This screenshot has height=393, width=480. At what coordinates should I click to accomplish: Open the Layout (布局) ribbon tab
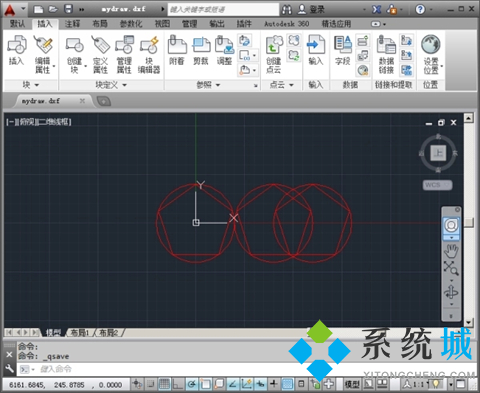[100, 24]
